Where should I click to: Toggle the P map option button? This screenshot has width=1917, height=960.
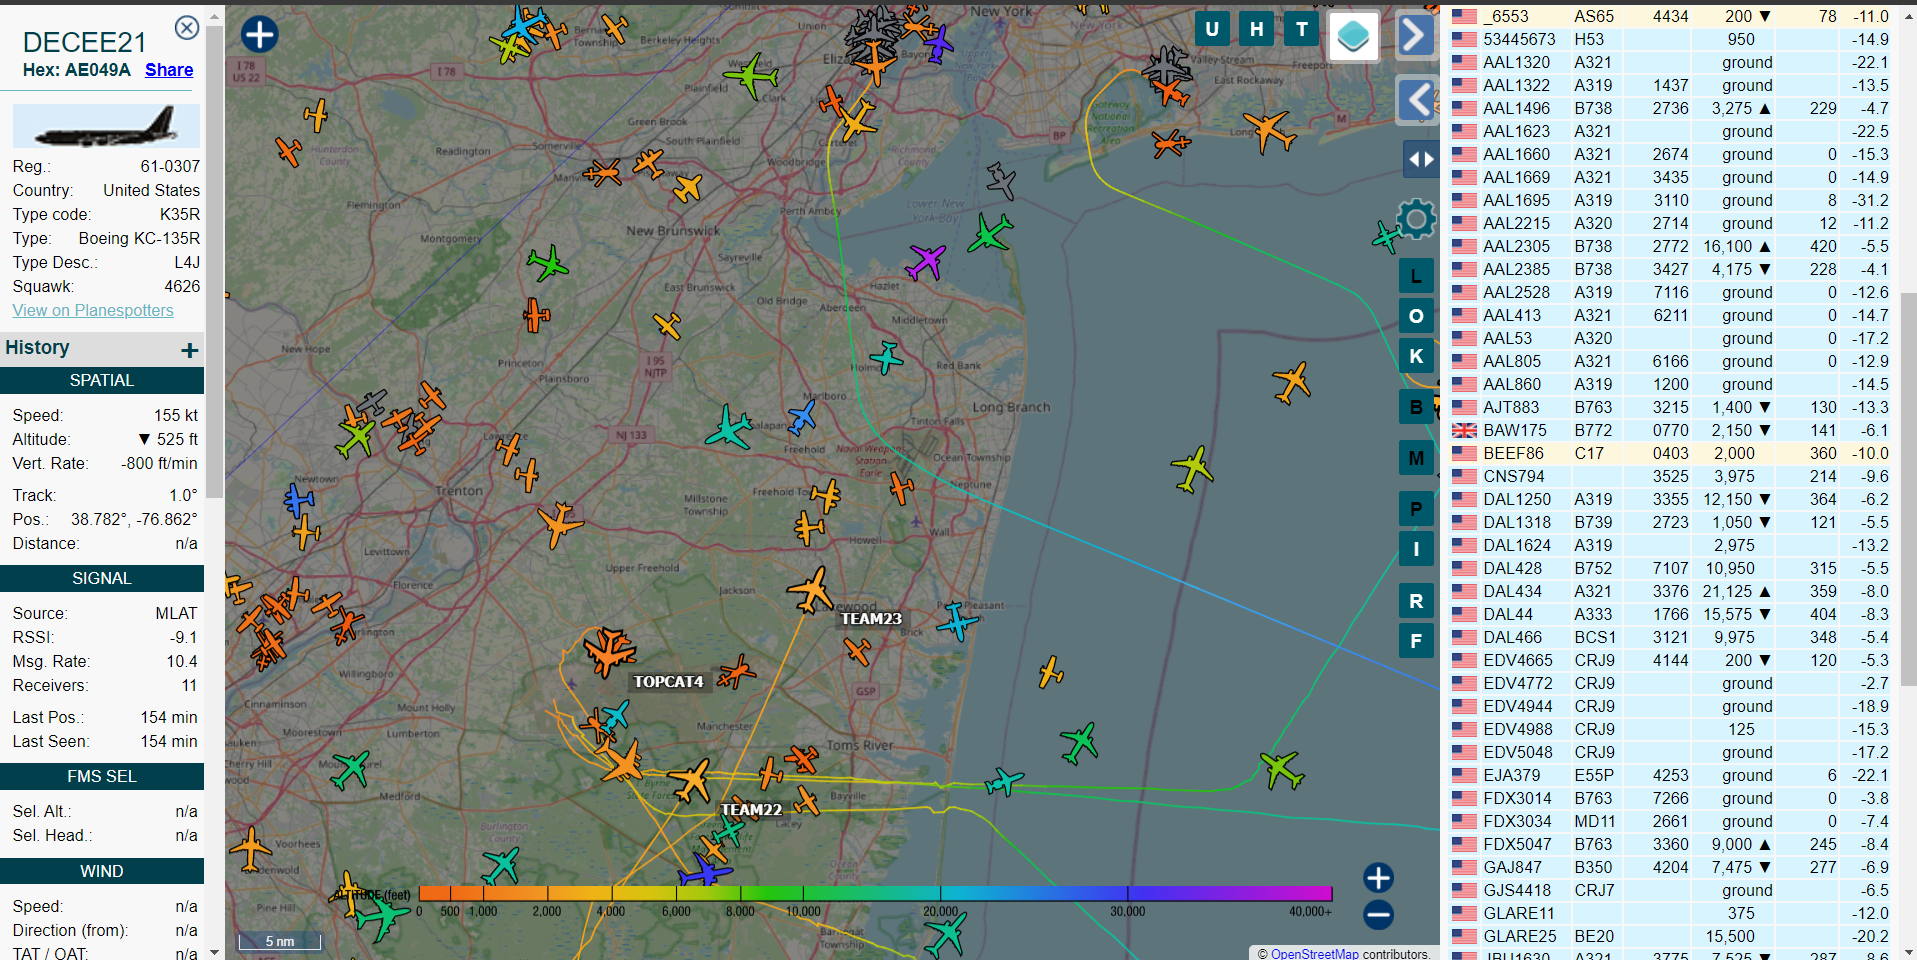point(1416,509)
